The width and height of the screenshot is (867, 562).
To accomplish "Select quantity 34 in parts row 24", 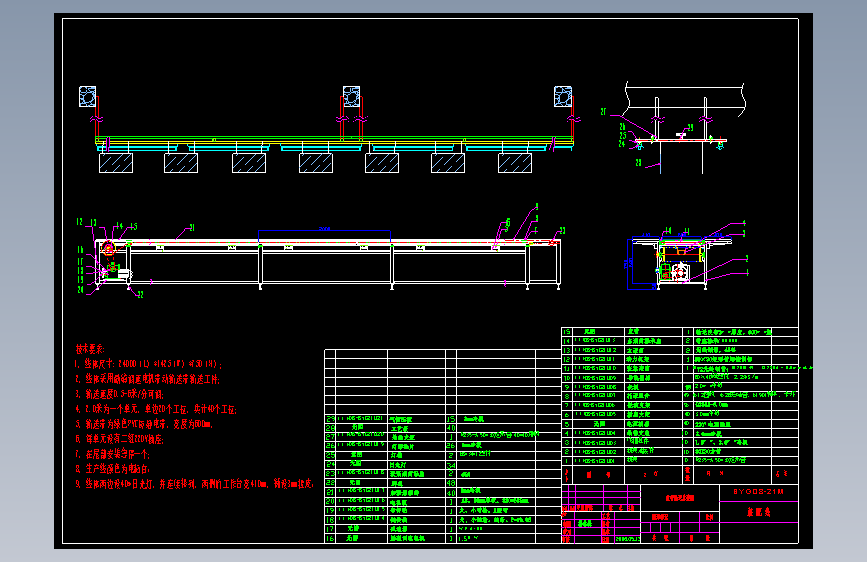I will click(451, 465).
